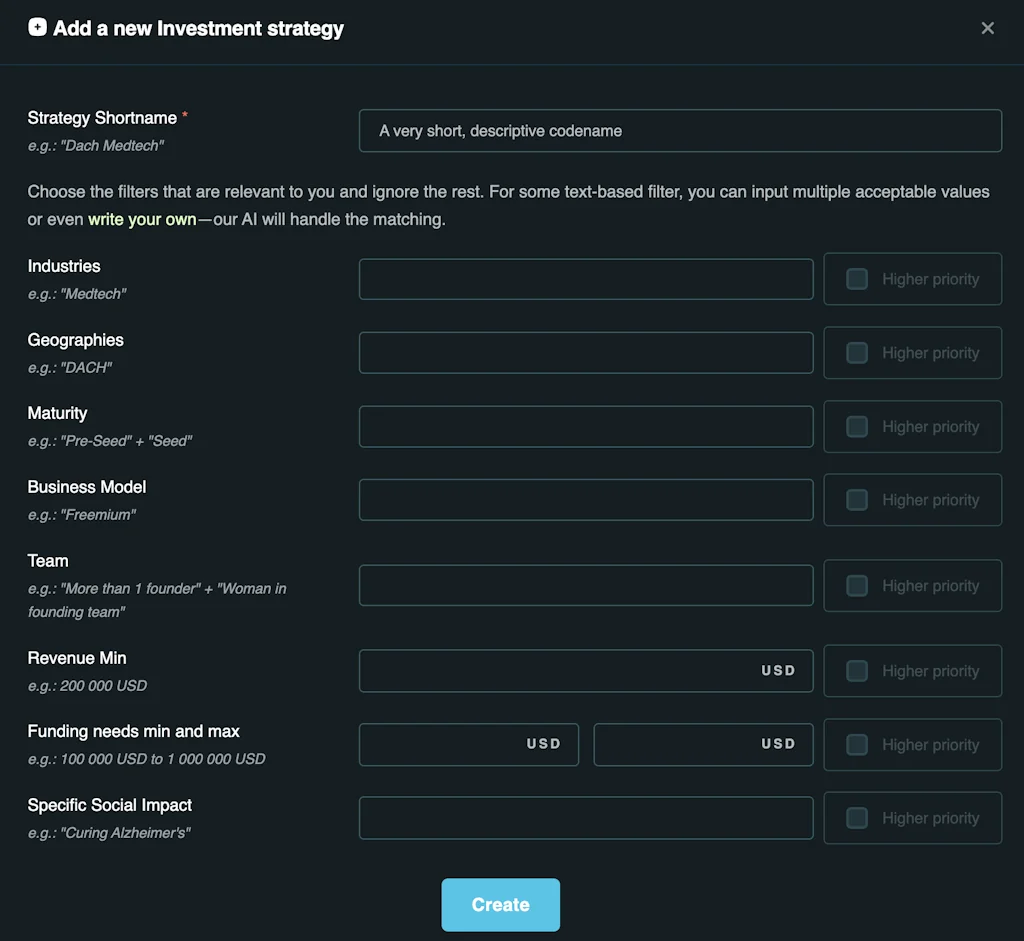Click the "write your own" highlighted text
The height and width of the screenshot is (941, 1024).
(142, 219)
